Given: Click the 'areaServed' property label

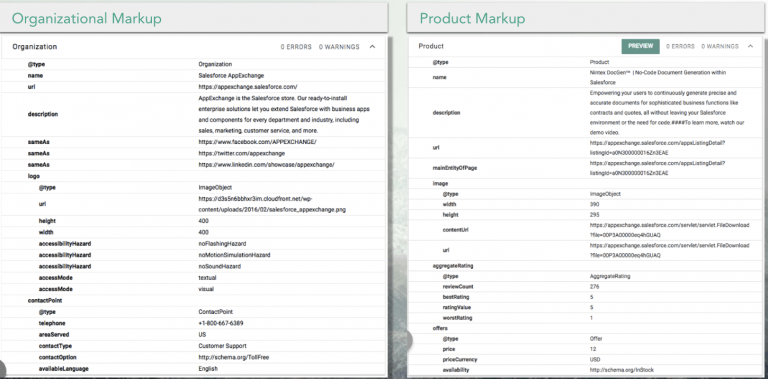Looking at the screenshot, I should tap(54, 334).
